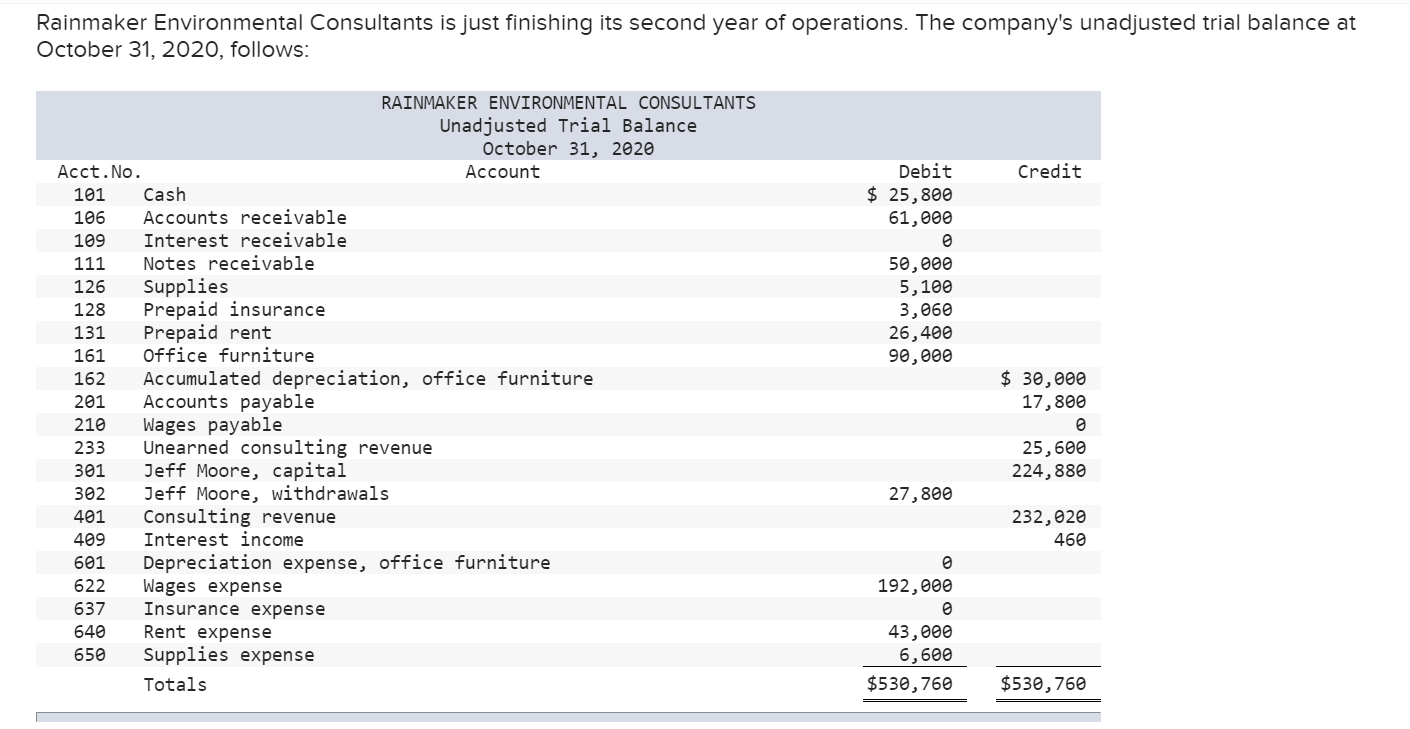
Task: Click 'Notes receivable' account name
Action: point(229,263)
